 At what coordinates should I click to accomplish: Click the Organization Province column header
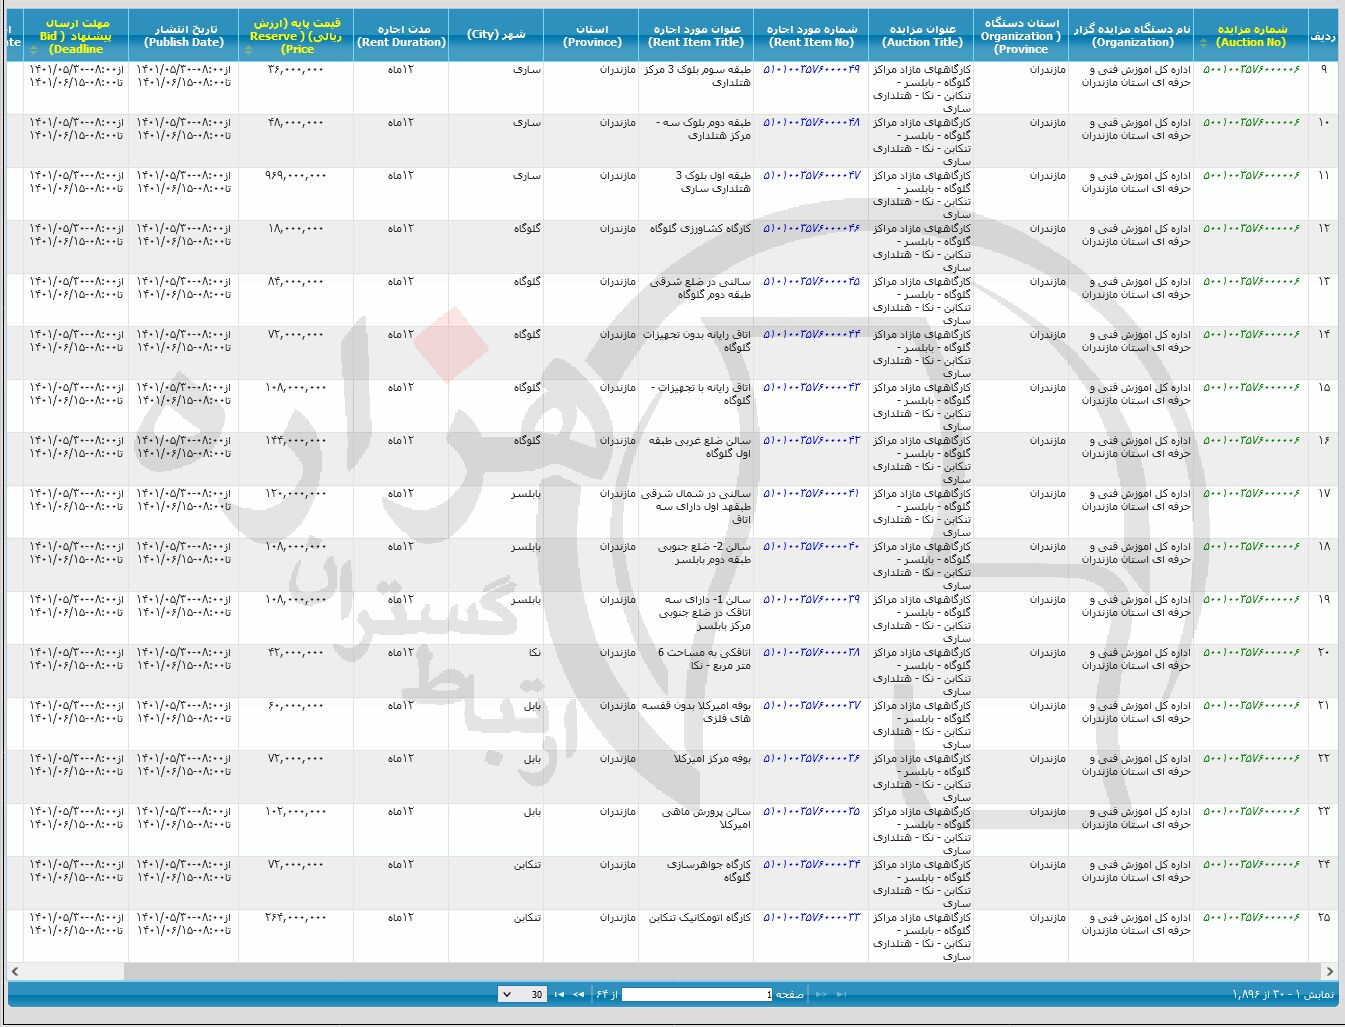coord(1021,36)
